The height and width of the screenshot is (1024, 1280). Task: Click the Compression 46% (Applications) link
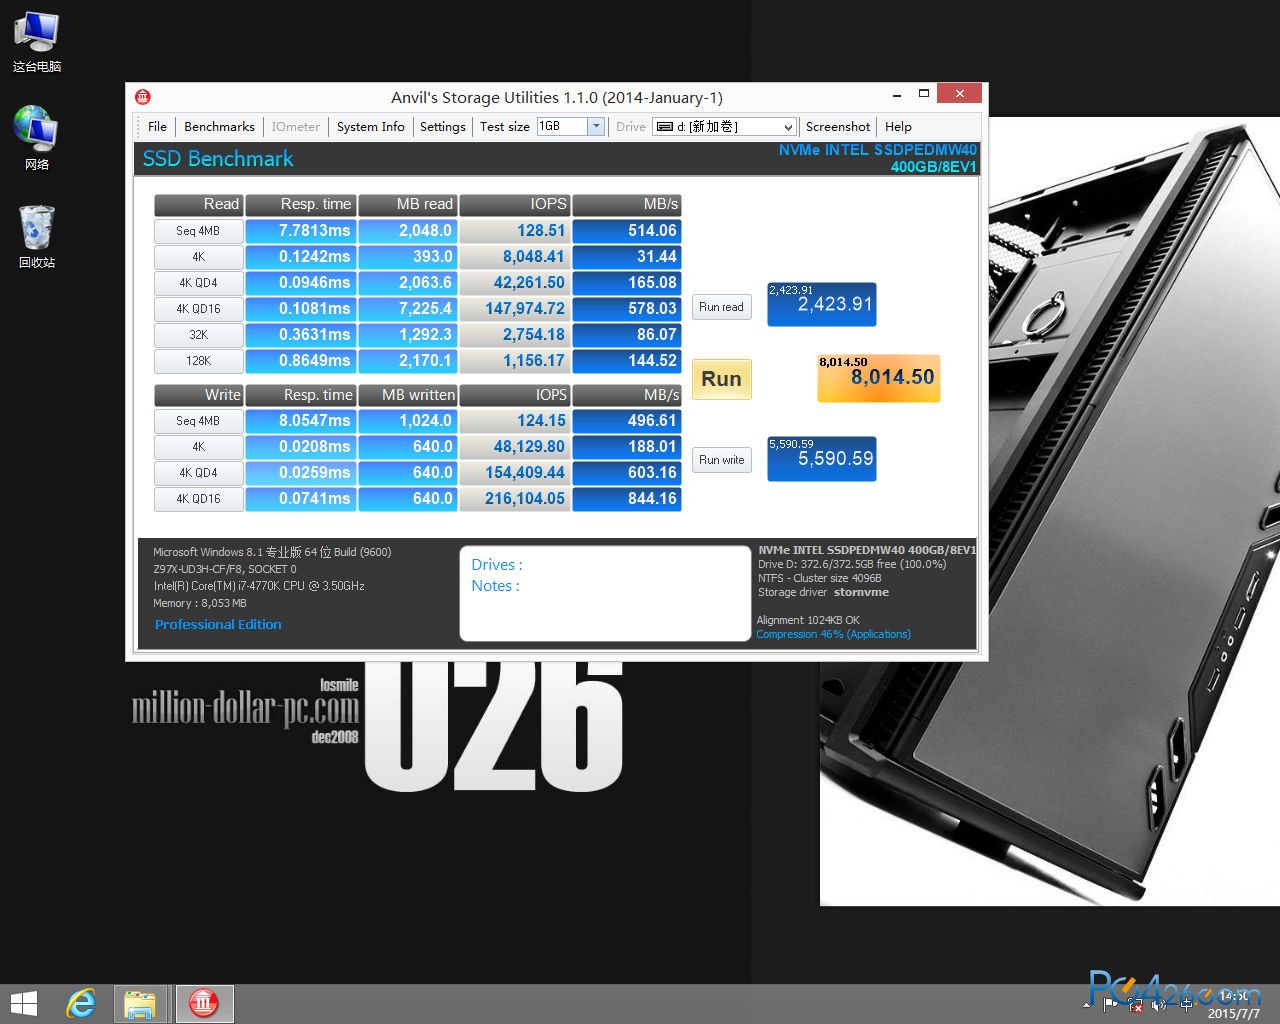[x=833, y=634]
